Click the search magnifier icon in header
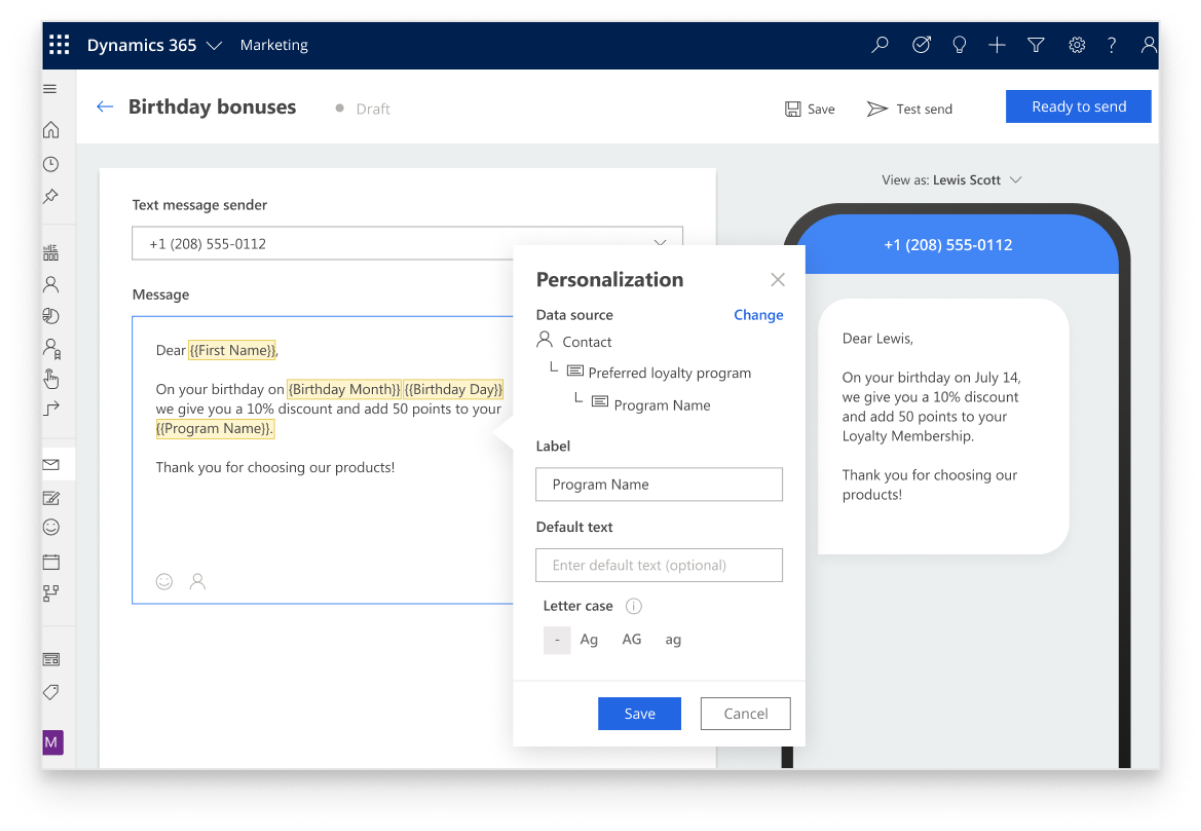 point(880,45)
